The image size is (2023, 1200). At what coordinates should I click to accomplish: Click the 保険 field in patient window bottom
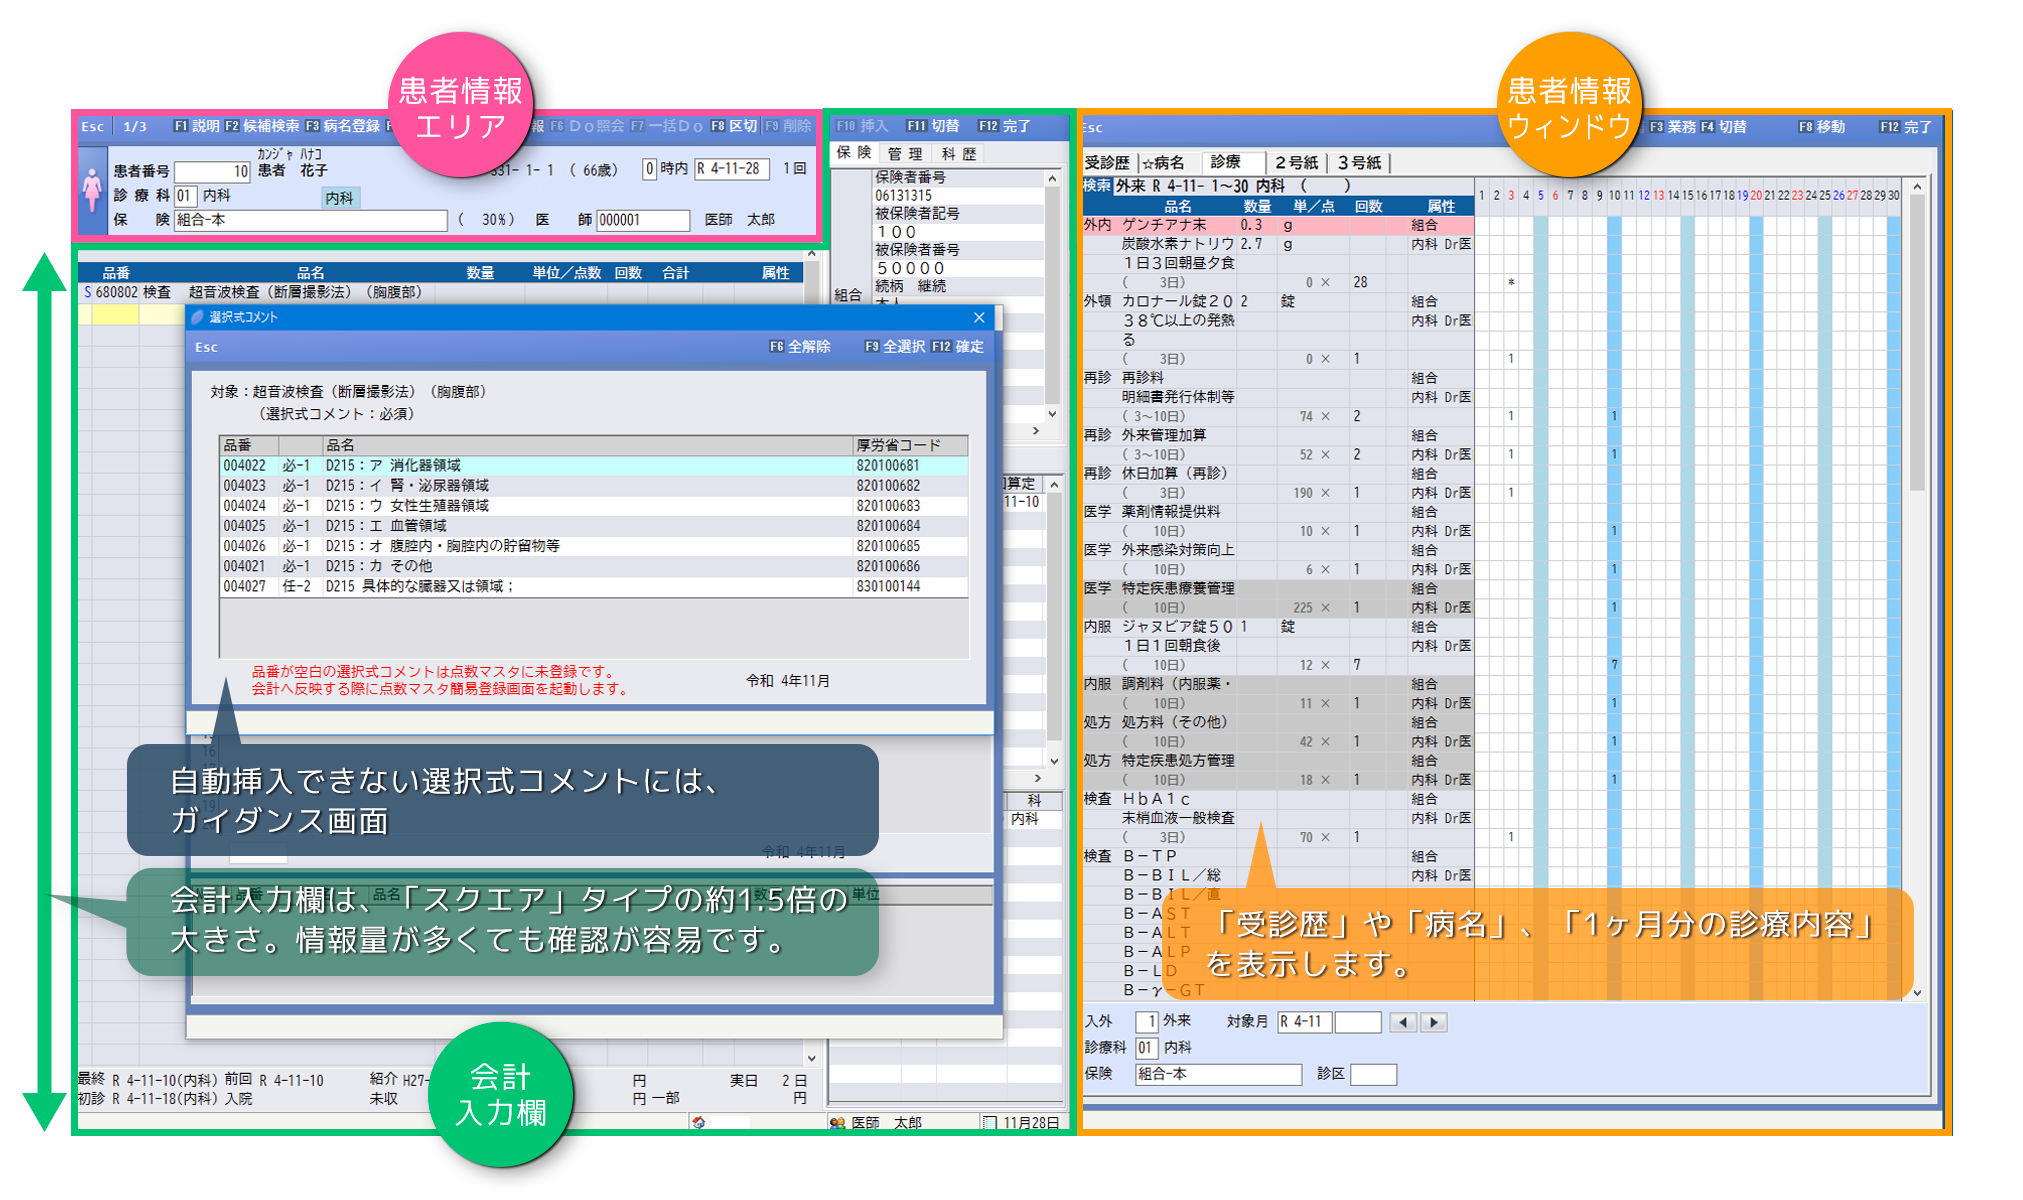tap(1218, 1075)
